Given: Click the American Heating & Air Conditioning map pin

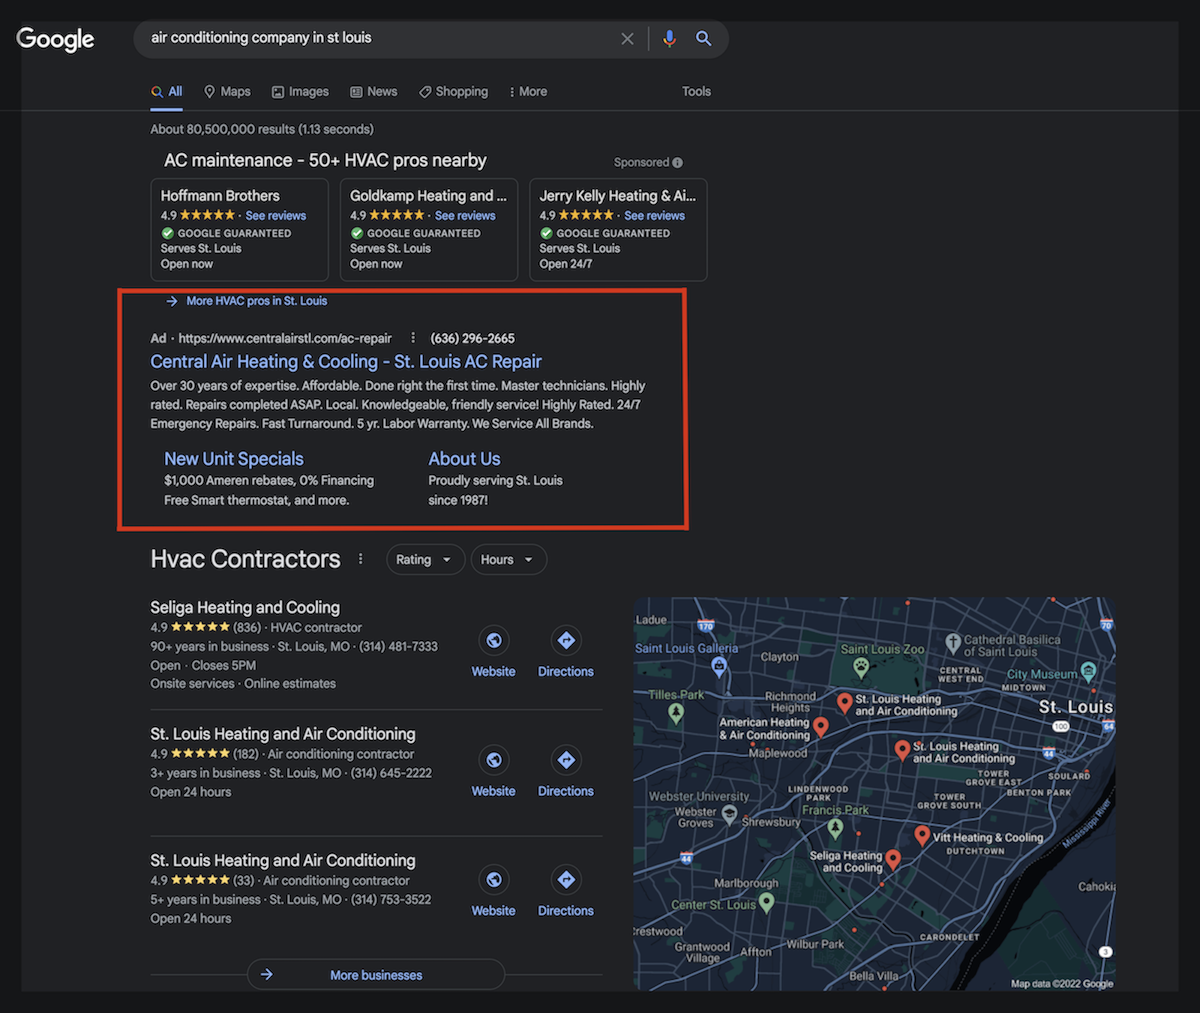Looking at the screenshot, I should tap(821, 727).
